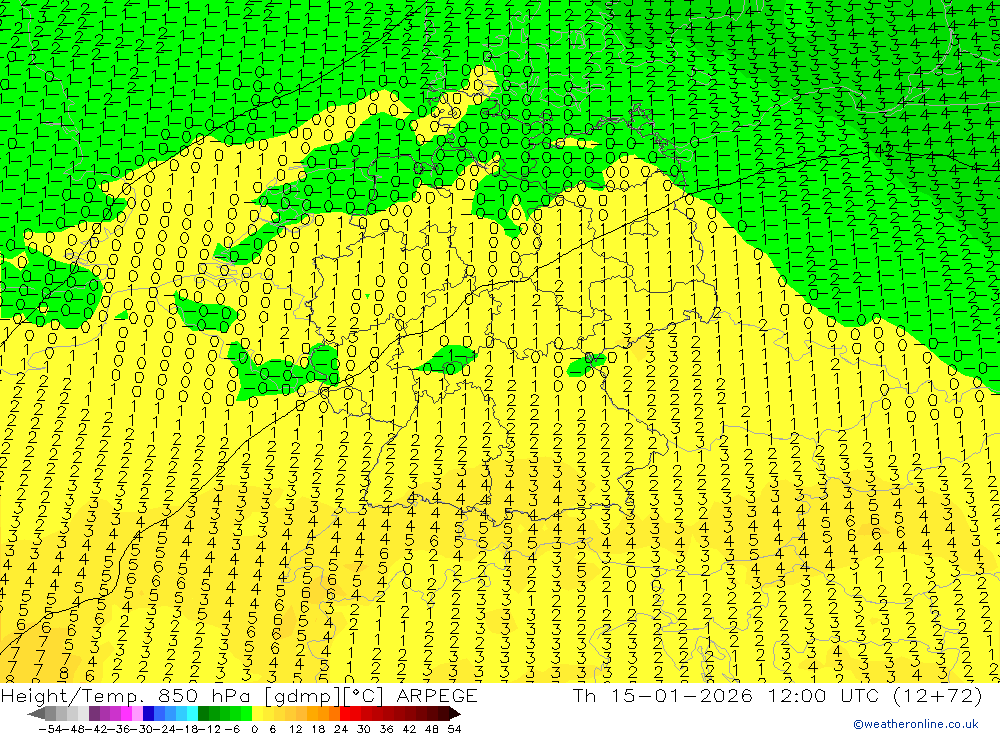Click the dark blue swatch near -30 label
Image resolution: width=1000 pixels, height=733 pixels.
pos(148,714)
